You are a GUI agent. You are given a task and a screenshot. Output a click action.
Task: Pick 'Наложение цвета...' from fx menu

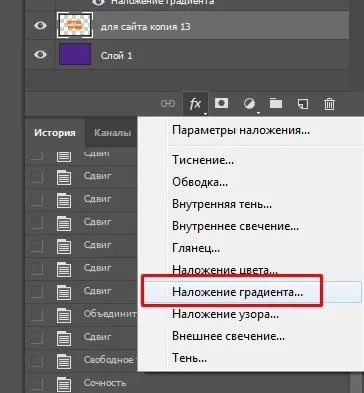(225, 270)
